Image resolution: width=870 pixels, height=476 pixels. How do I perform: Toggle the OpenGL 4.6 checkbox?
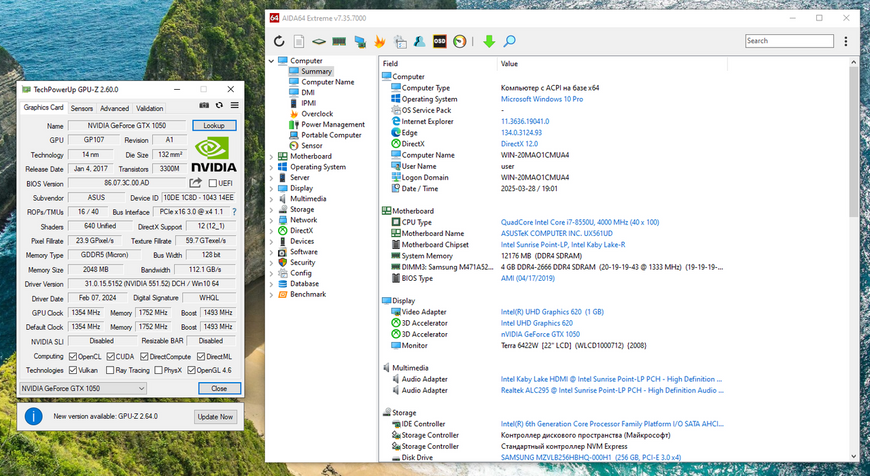(x=191, y=370)
